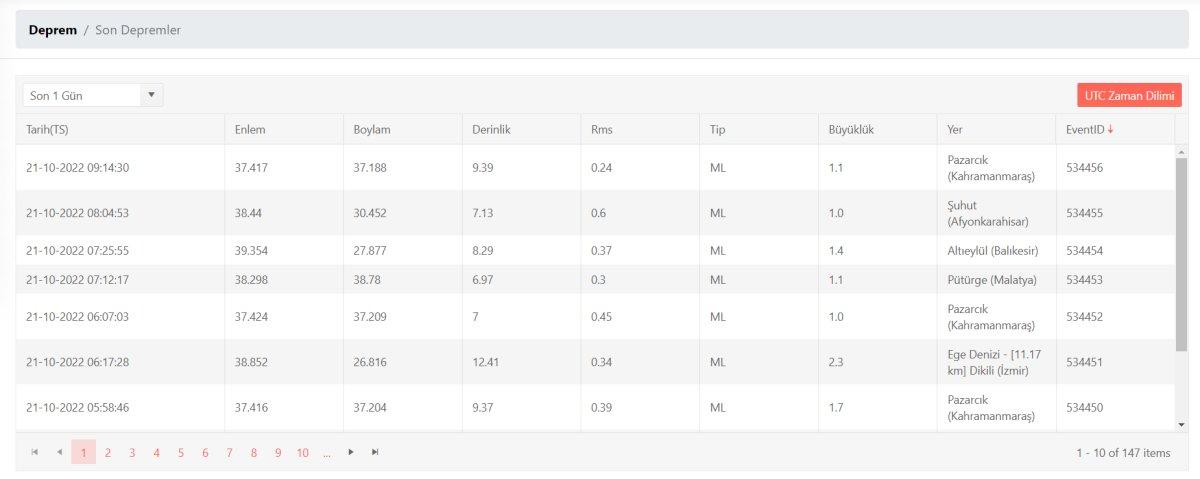Show more pages via ellipsis

tap(327, 453)
